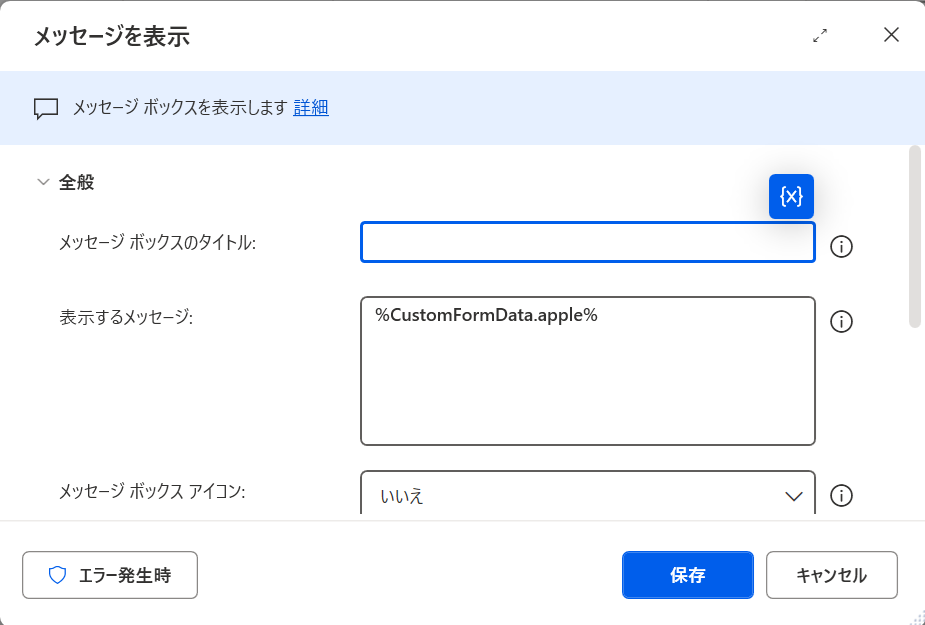Focus the message box title input field

coord(587,242)
